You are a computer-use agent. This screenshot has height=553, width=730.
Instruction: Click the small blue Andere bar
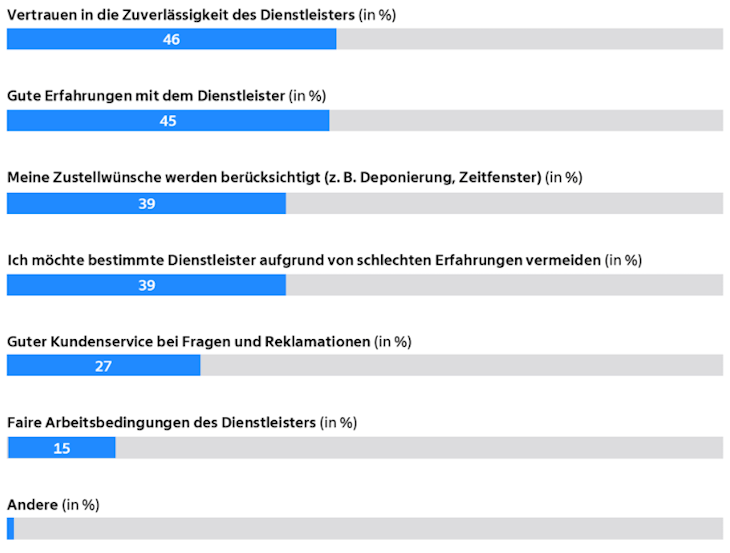click(10, 529)
